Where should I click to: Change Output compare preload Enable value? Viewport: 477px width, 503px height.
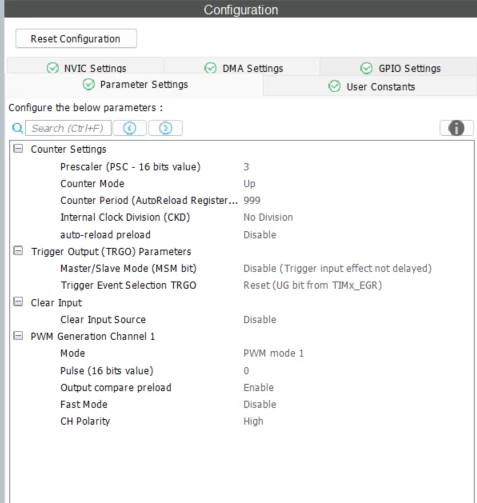point(258,387)
